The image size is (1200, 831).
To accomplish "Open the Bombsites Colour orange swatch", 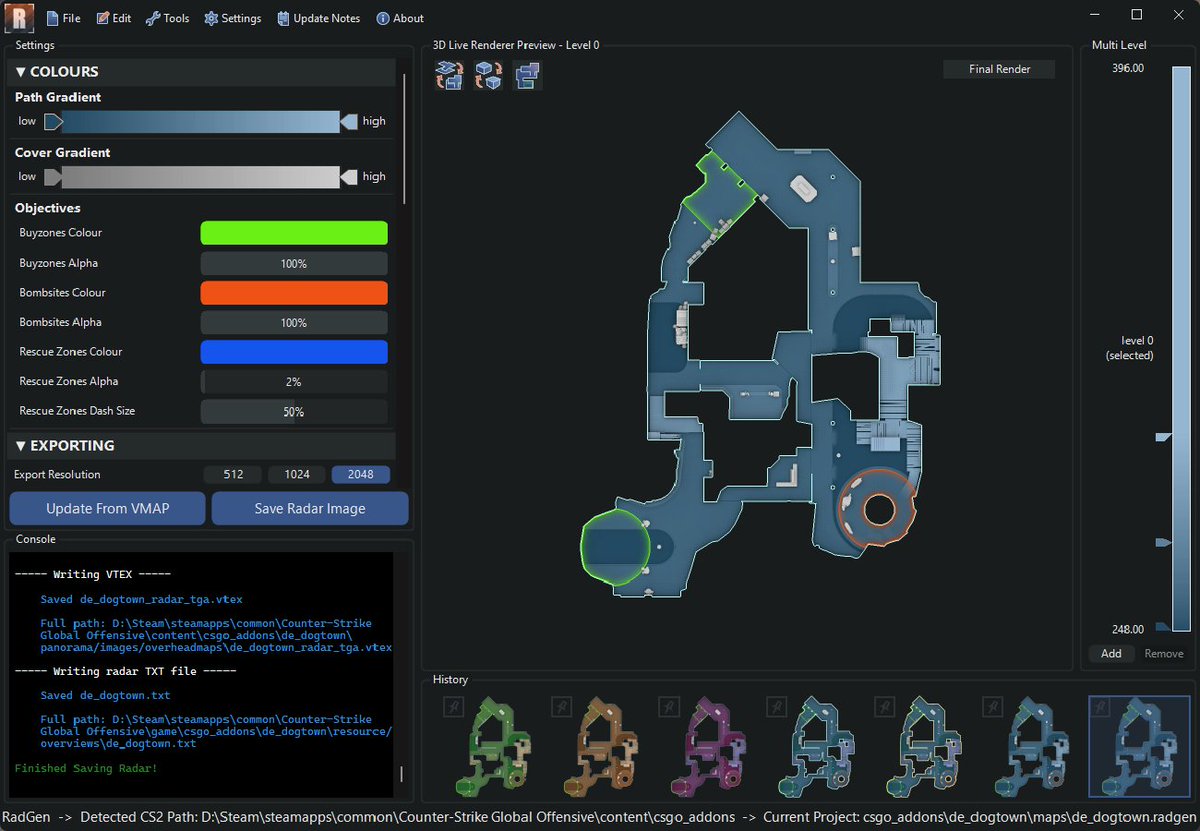I will point(294,293).
